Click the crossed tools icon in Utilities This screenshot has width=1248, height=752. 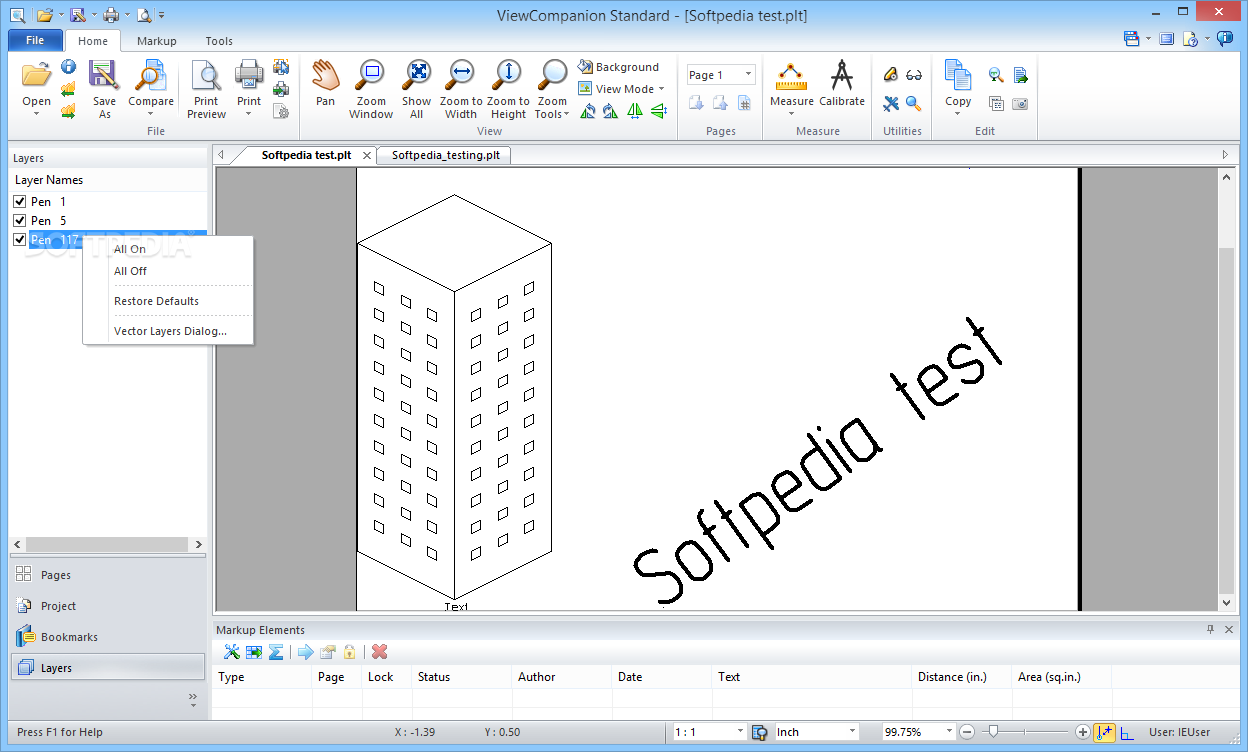(x=891, y=103)
